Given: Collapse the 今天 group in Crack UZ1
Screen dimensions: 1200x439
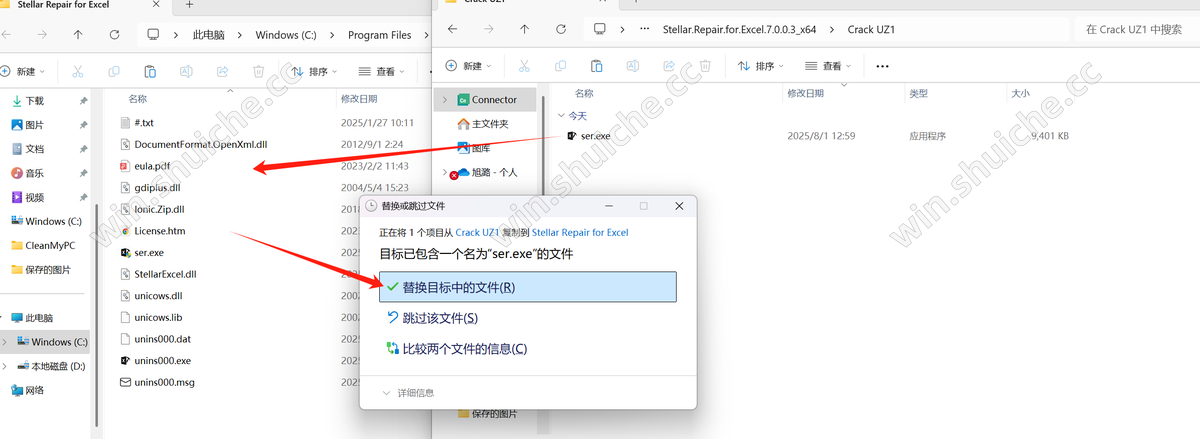Looking at the screenshot, I should [561, 116].
